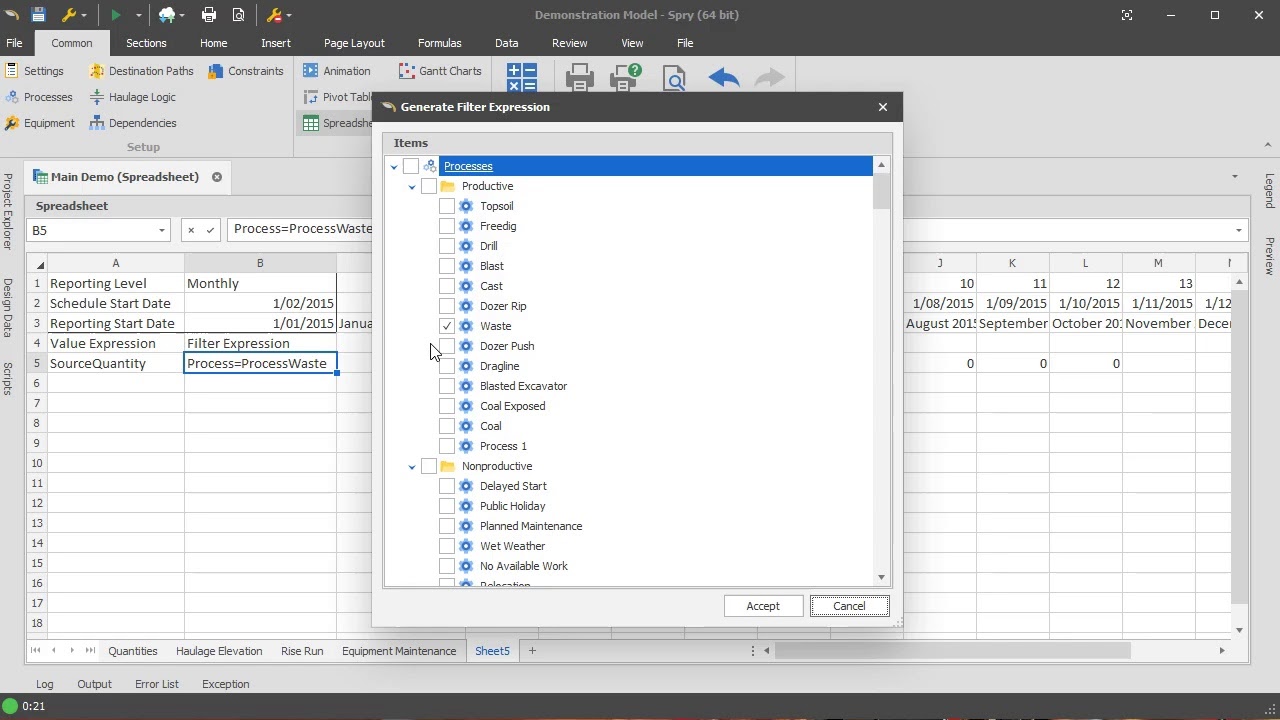This screenshot has width=1280, height=720.
Task: Open the cell reference B5 dropdown
Action: tap(162, 230)
